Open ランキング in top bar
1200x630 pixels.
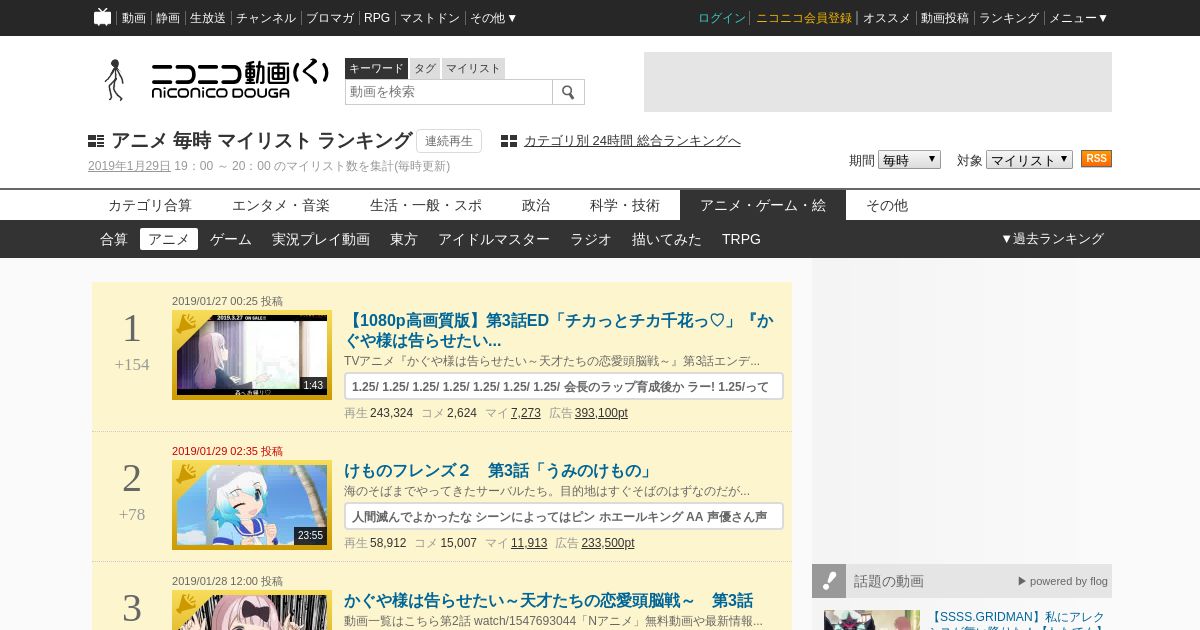coord(1009,18)
